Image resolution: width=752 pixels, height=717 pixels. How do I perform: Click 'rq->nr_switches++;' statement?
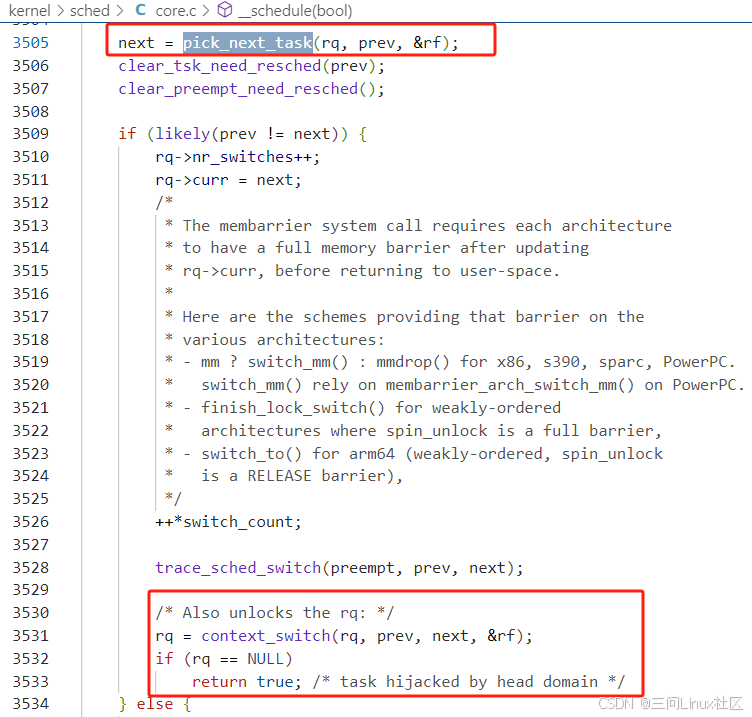[x=237, y=157]
